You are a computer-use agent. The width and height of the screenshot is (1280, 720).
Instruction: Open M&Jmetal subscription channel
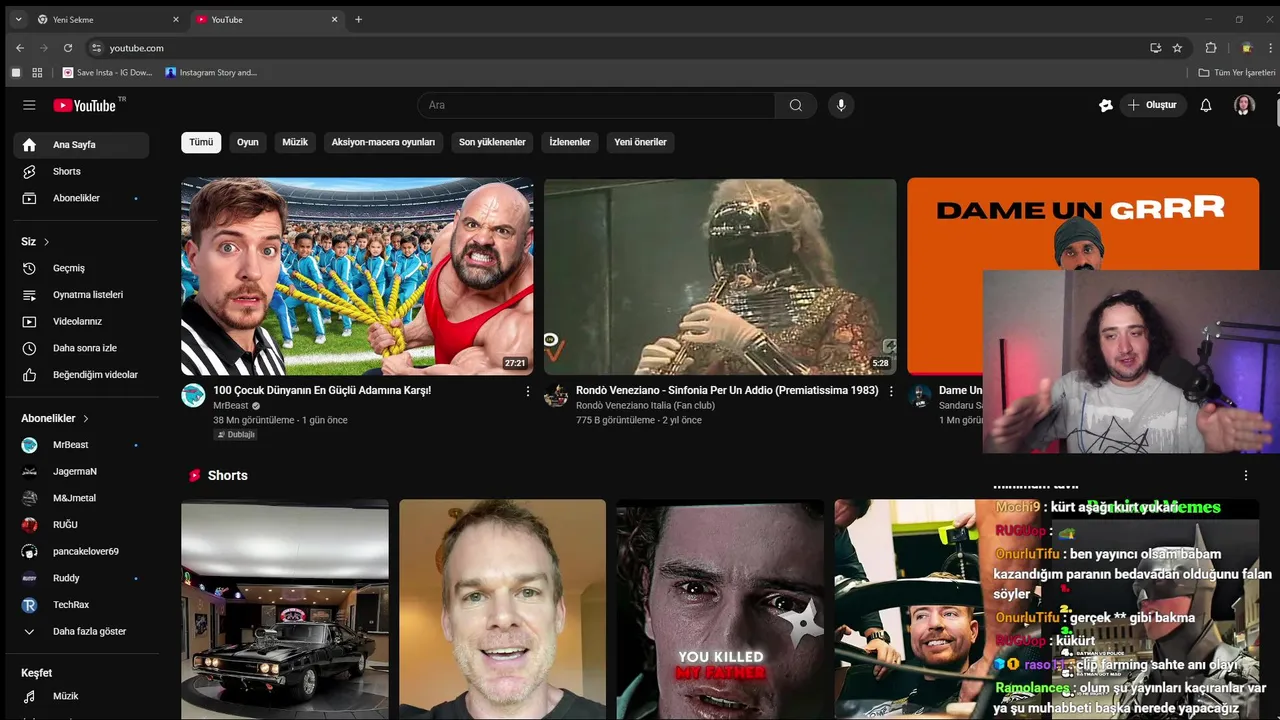(81, 498)
